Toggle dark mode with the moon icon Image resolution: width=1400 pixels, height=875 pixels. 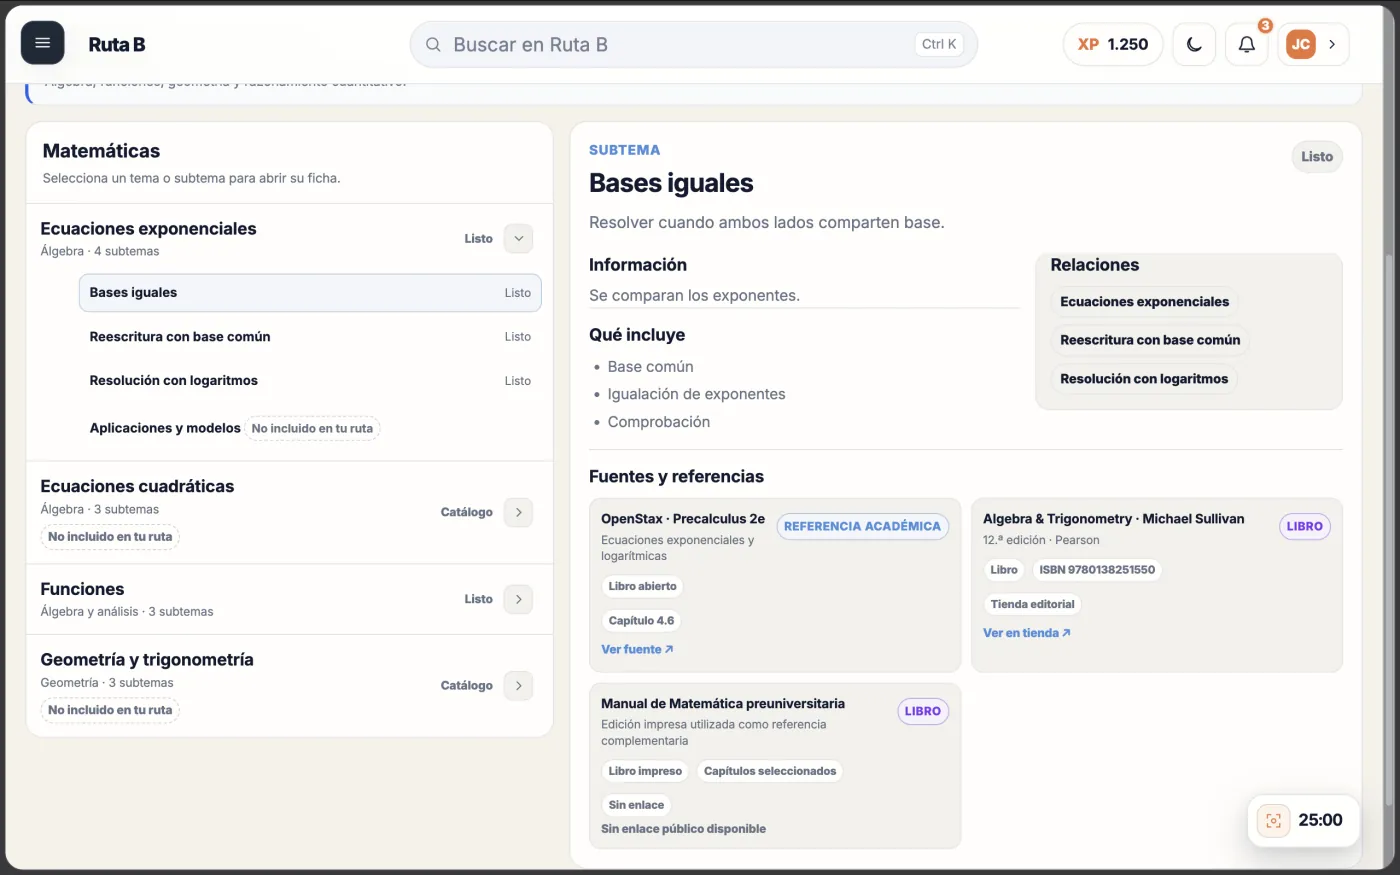coord(1194,44)
